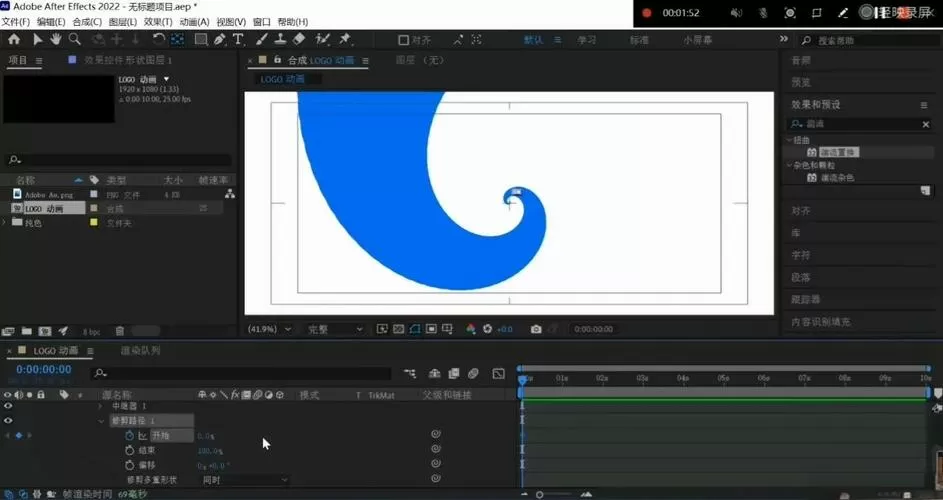Create new composition icon in the Project panel
The height and width of the screenshot is (500, 943).
45,331
